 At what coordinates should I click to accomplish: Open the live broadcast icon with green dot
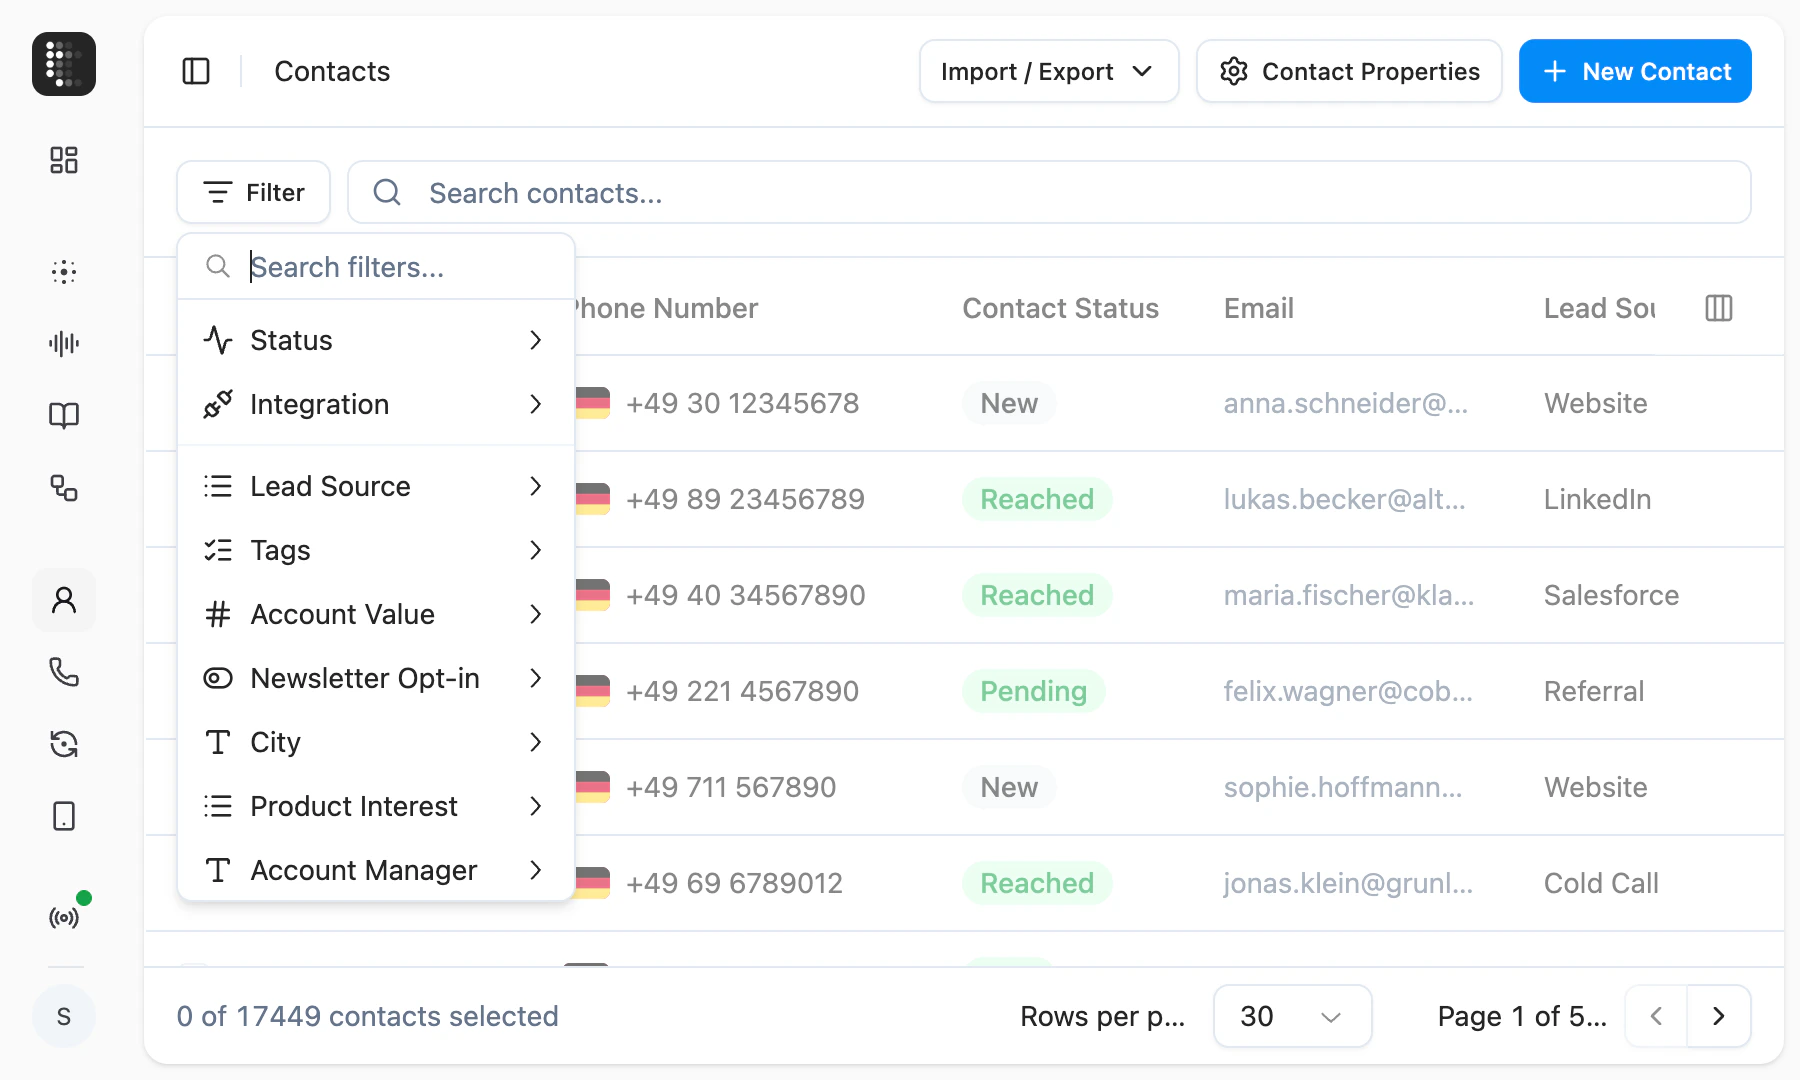[64, 917]
